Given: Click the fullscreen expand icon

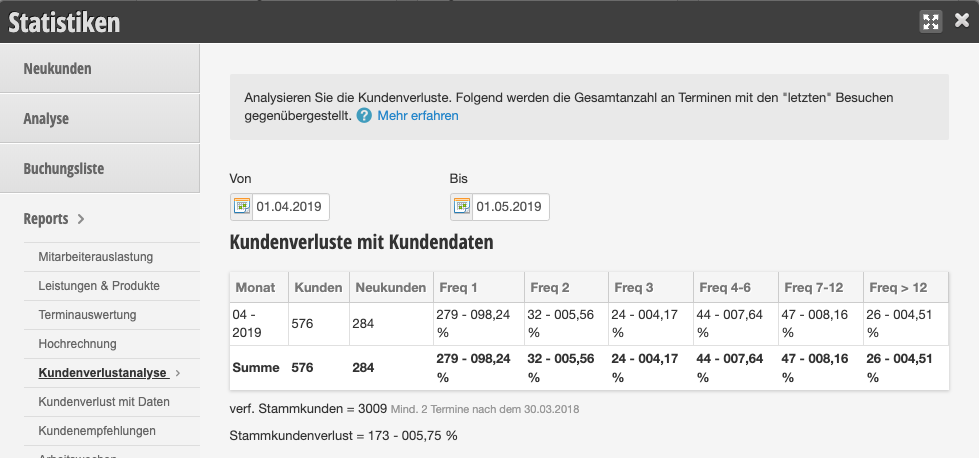Looking at the screenshot, I should (x=931, y=21).
